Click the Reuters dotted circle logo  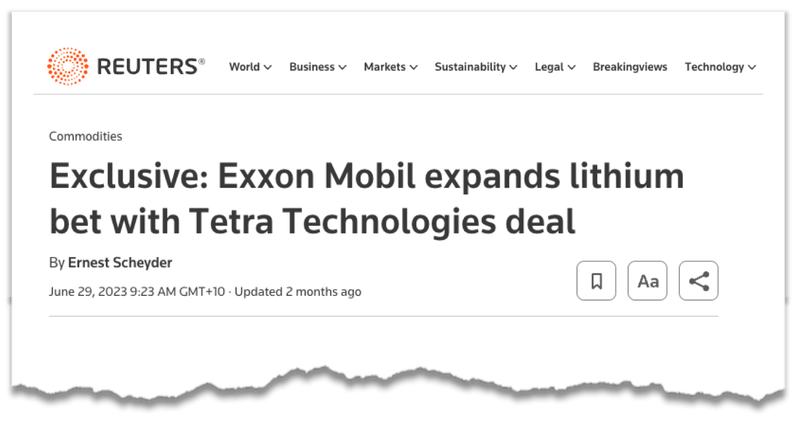click(68, 66)
